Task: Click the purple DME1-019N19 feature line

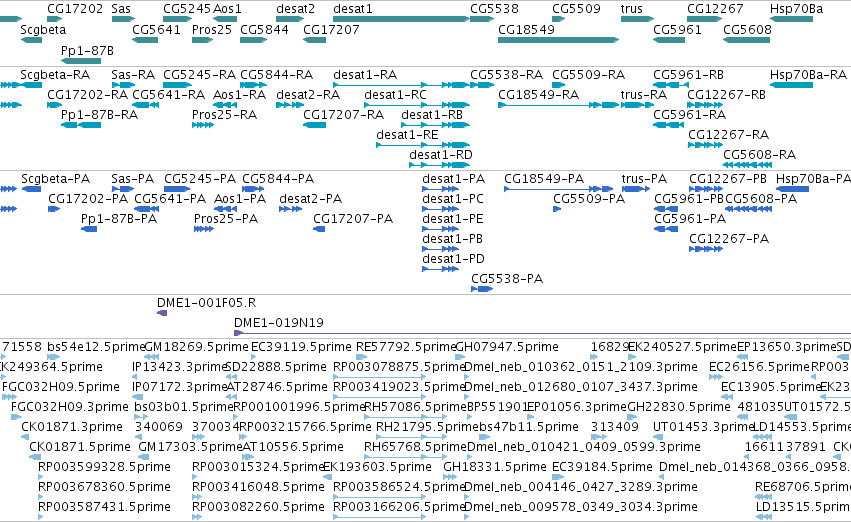Action: point(542,333)
